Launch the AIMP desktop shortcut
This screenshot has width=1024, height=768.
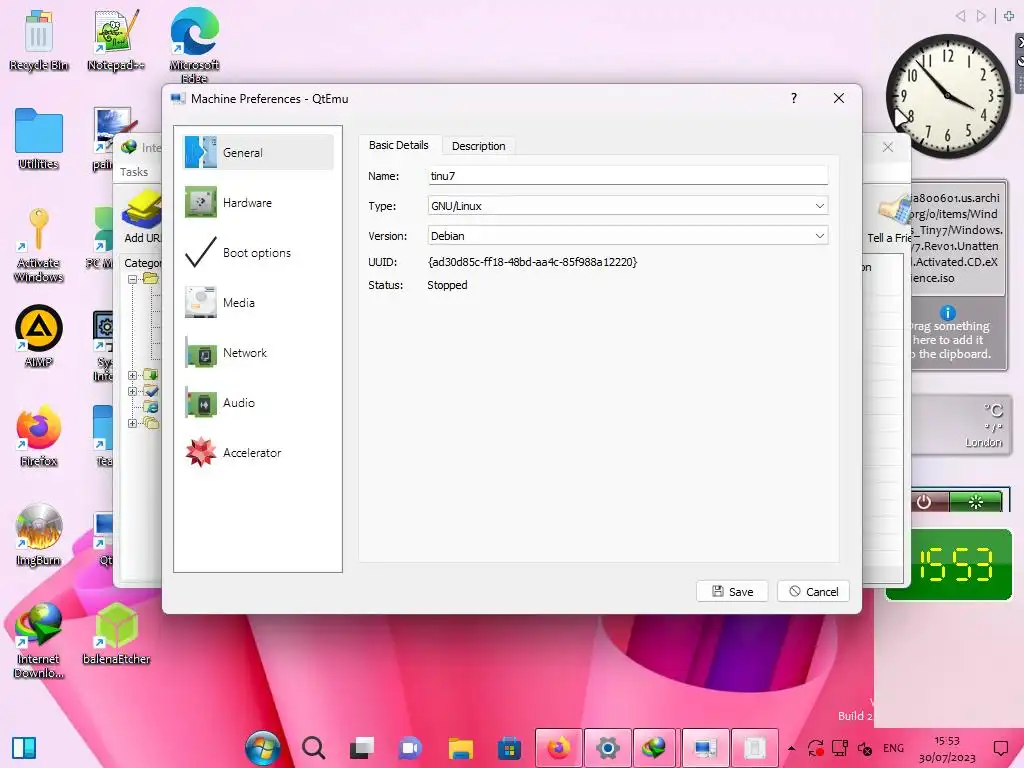(39, 337)
